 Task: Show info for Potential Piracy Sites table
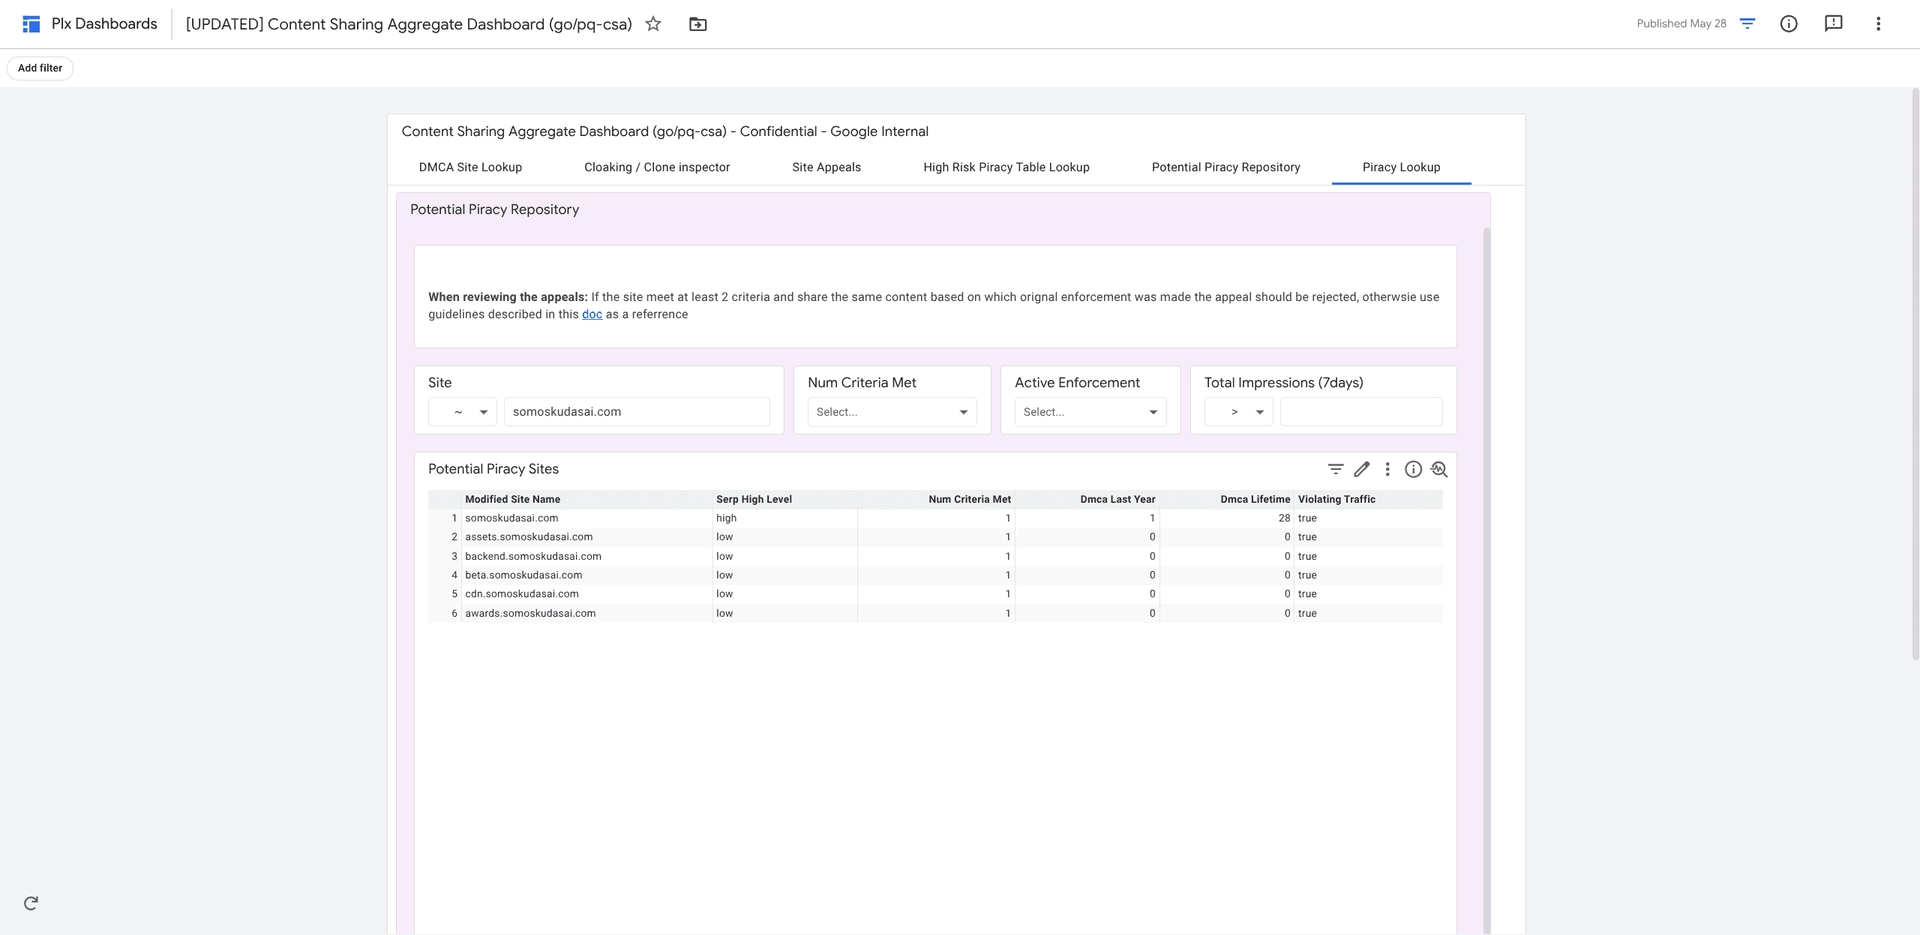(1413, 469)
